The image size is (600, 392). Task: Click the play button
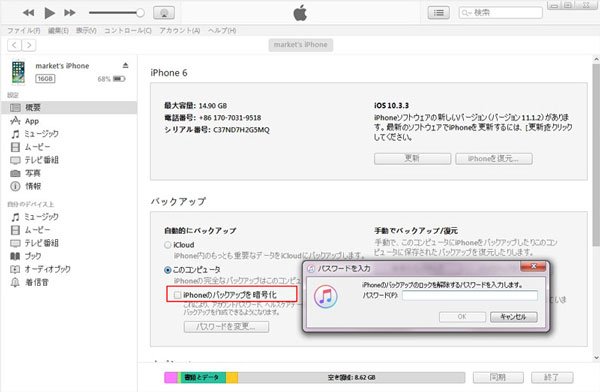[49, 13]
